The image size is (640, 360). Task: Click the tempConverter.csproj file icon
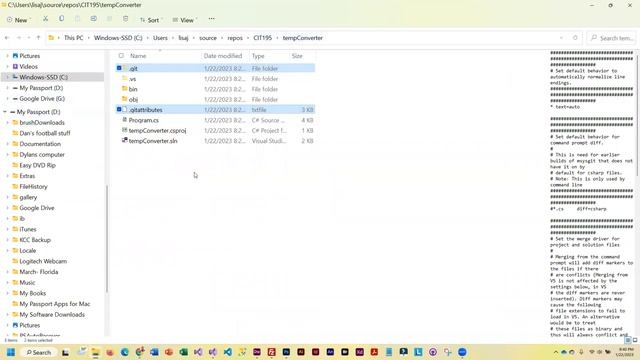[125, 130]
